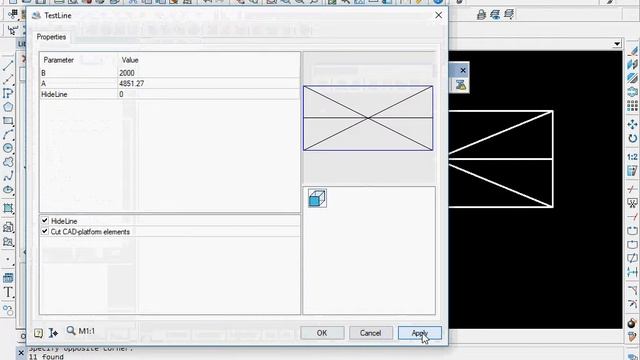Select the Spline tool in left toolbar

tap(8, 176)
